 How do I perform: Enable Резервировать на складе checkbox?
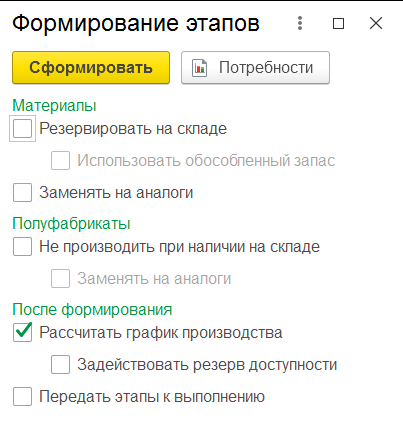(22, 128)
